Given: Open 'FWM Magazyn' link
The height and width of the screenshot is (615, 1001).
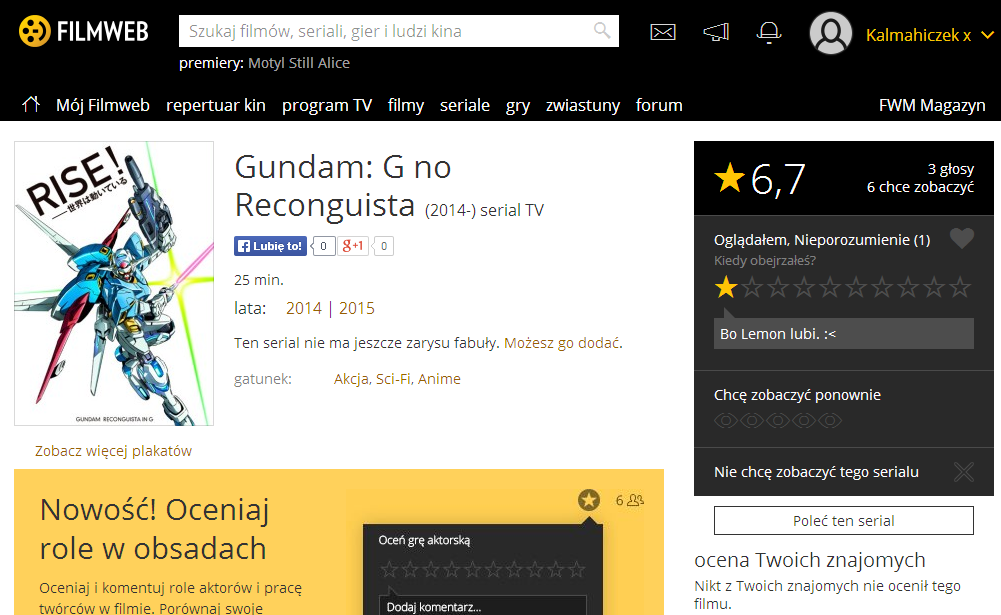Looking at the screenshot, I should click(x=932, y=105).
